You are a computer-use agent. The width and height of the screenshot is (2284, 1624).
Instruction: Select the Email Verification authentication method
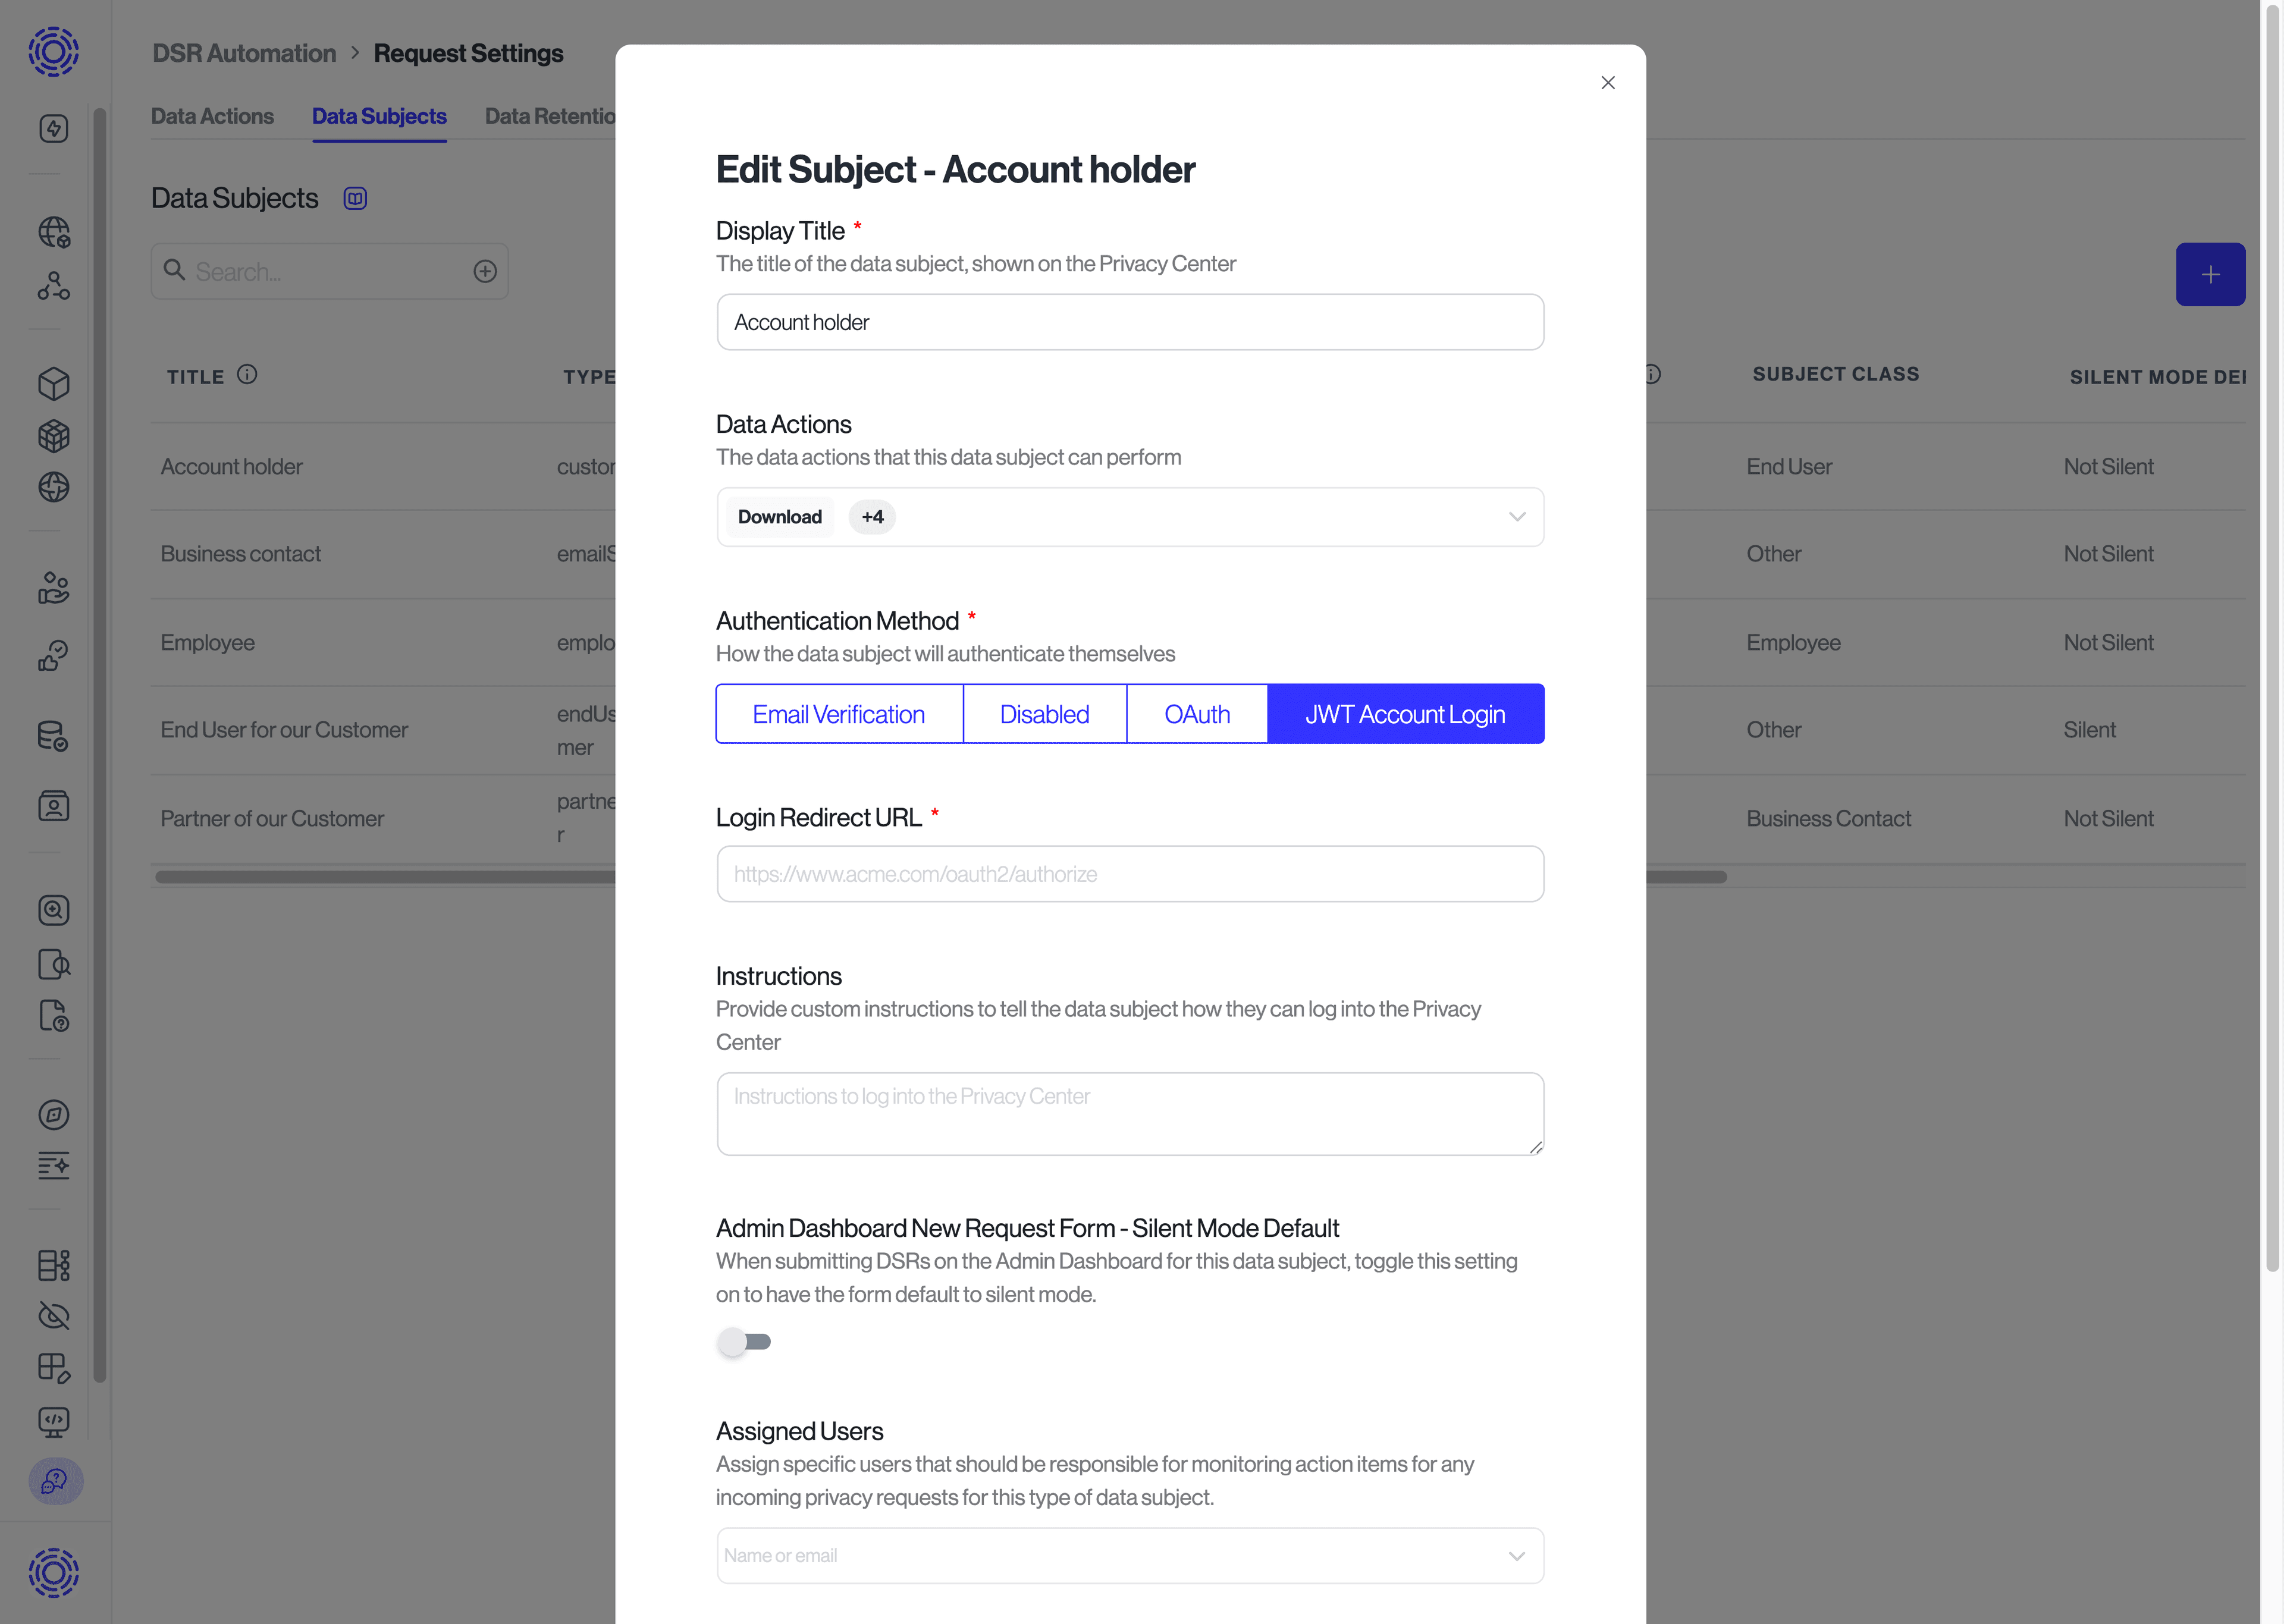click(838, 713)
